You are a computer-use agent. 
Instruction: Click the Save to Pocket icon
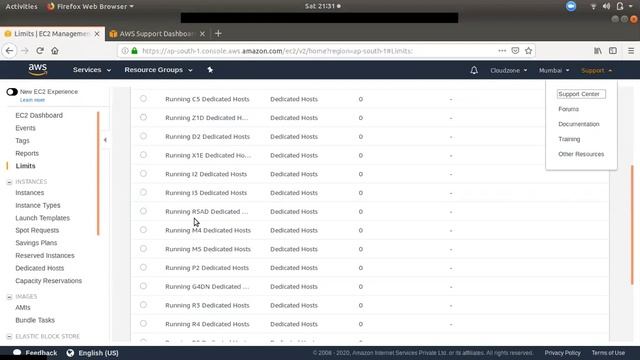pos(515,51)
